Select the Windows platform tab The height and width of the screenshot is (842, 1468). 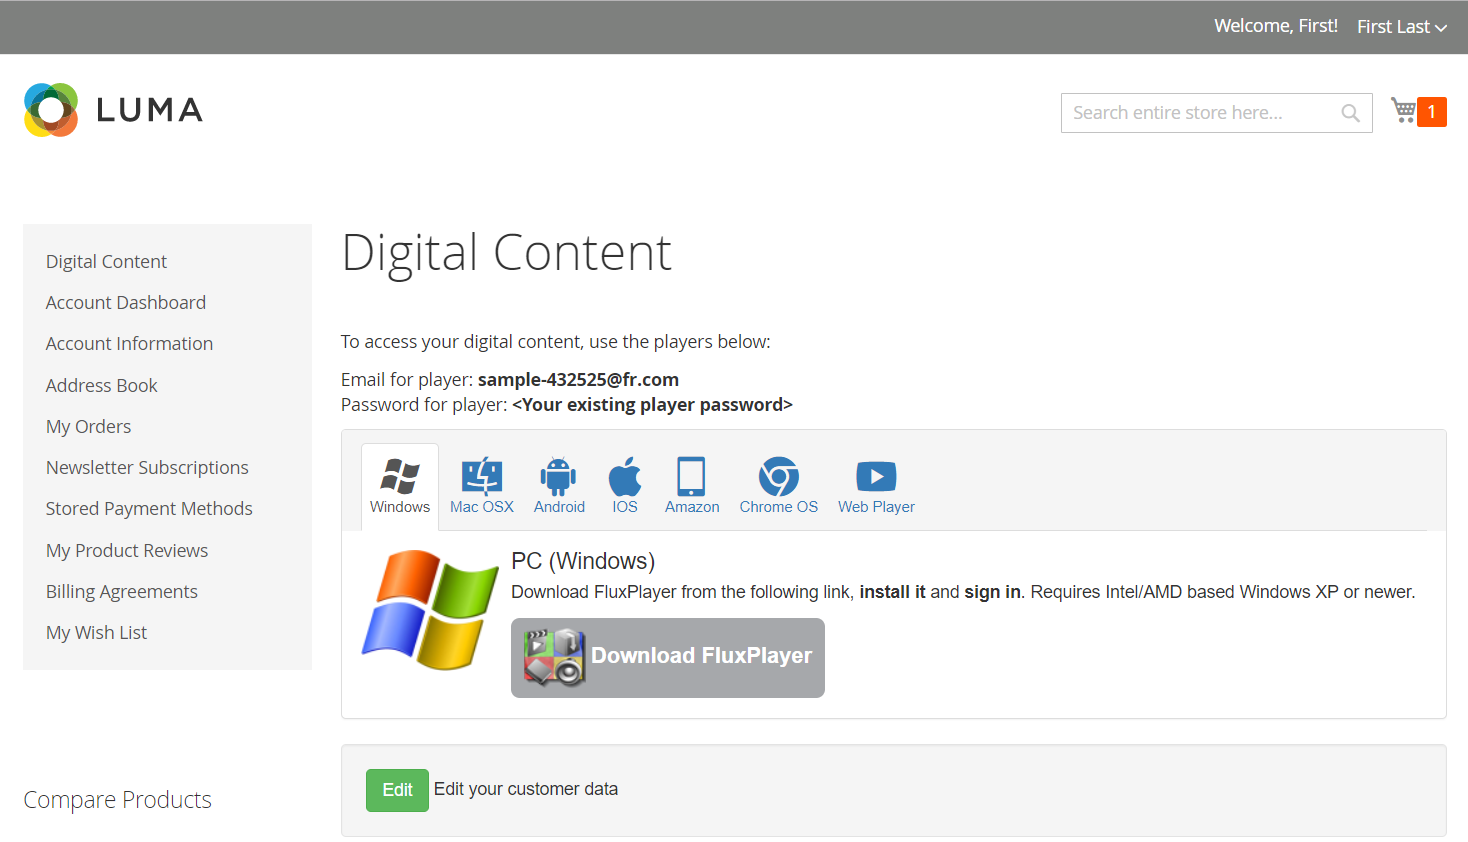[x=400, y=487]
